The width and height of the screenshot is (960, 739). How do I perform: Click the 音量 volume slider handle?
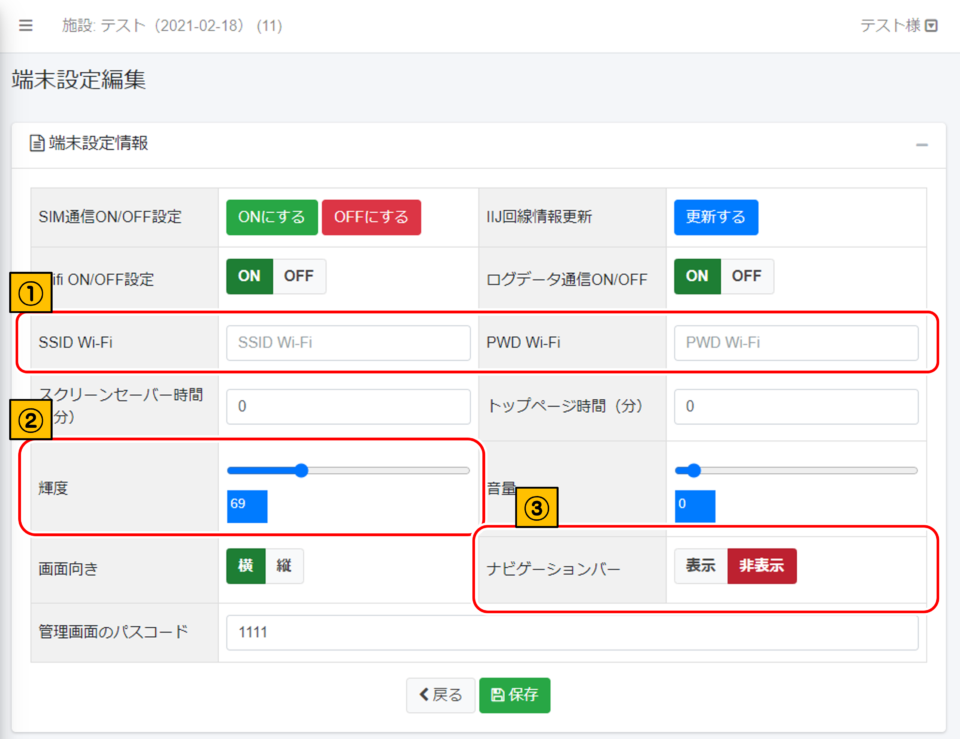[693, 470]
